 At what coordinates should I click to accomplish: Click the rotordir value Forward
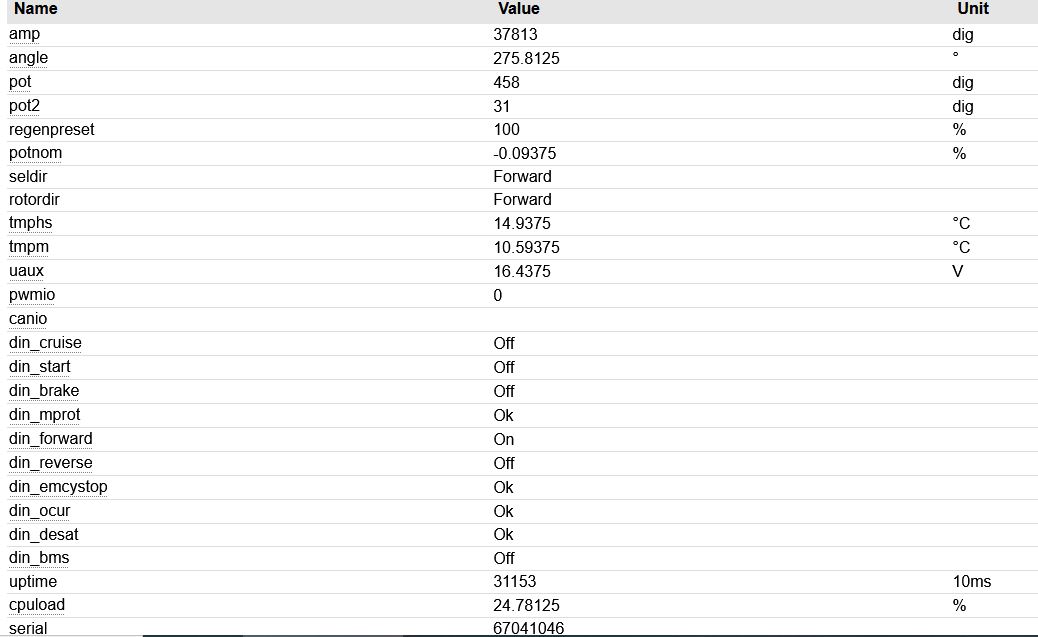pos(522,200)
